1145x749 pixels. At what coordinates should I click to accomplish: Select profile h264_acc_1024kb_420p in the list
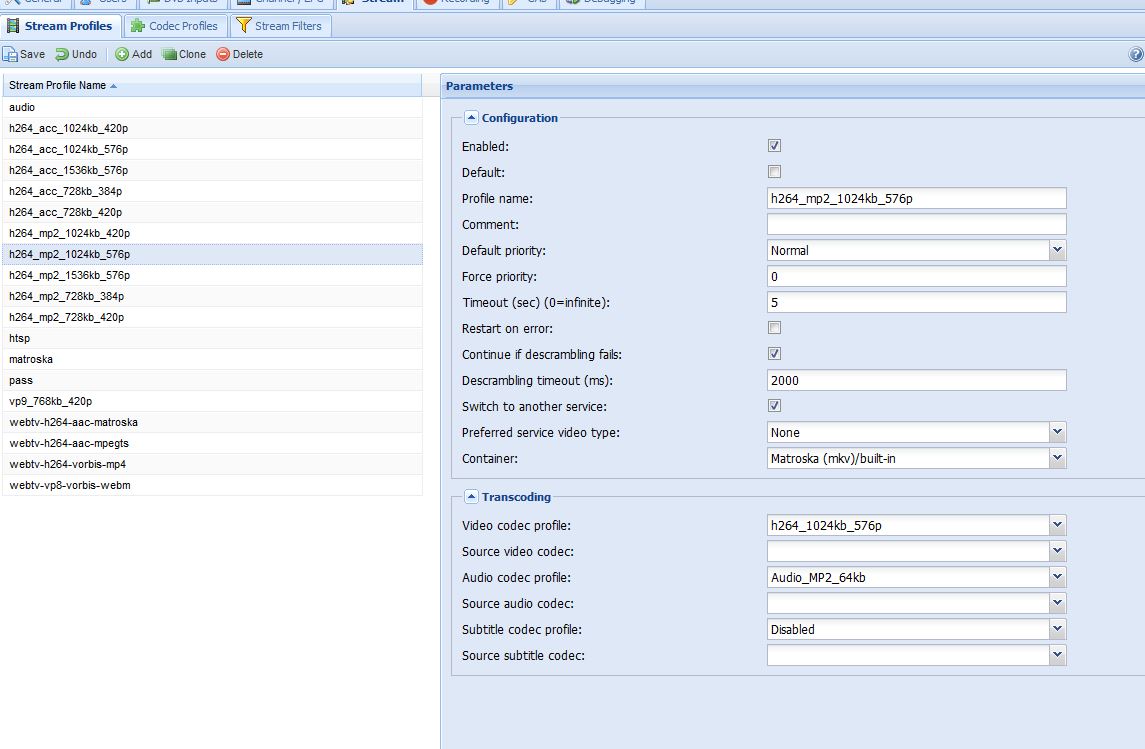click(212, 128)
